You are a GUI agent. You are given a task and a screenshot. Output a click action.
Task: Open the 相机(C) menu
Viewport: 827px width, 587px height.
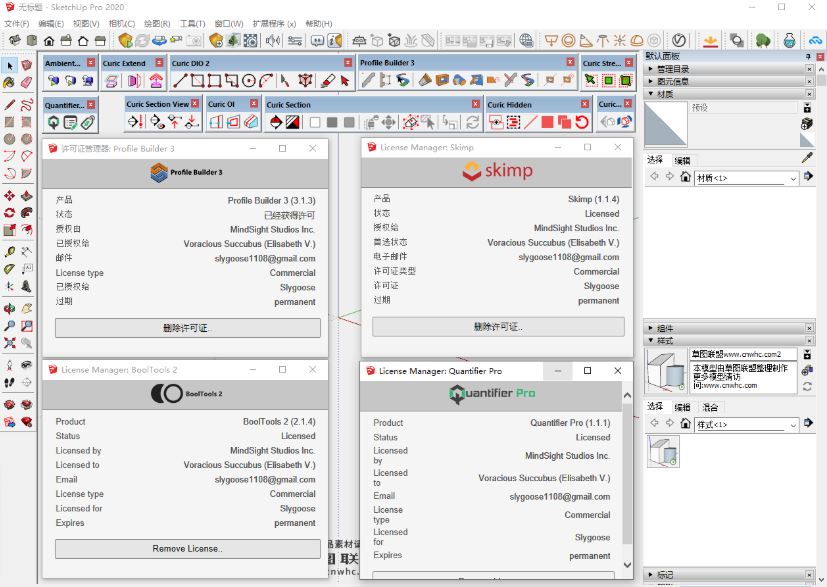click(x=122, y=24)
